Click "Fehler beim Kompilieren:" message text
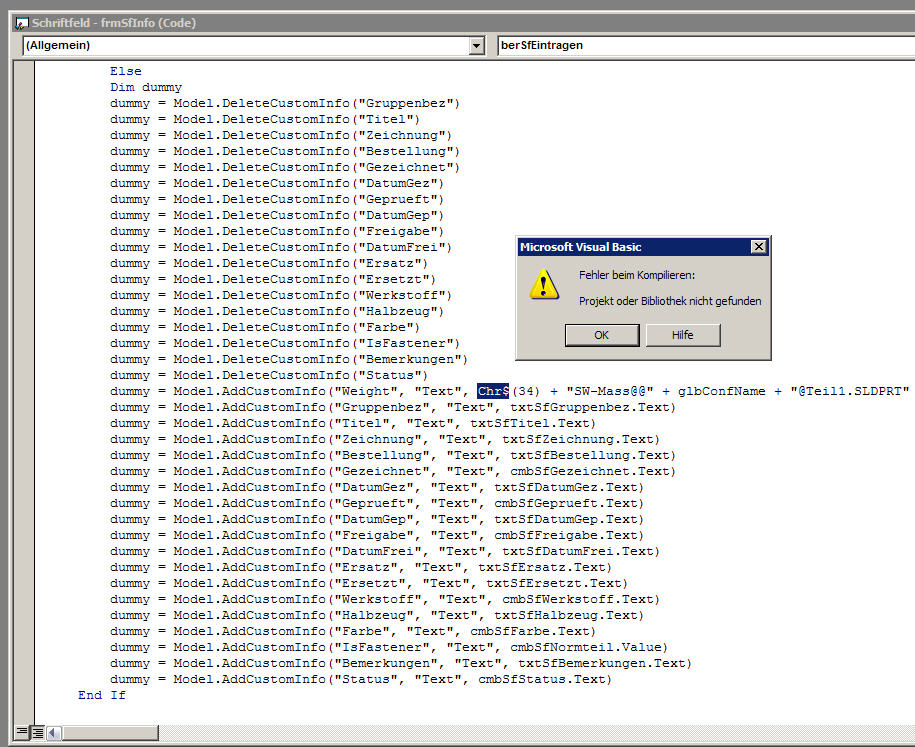Viewport: 915px width, 747px height. (637, 275)
